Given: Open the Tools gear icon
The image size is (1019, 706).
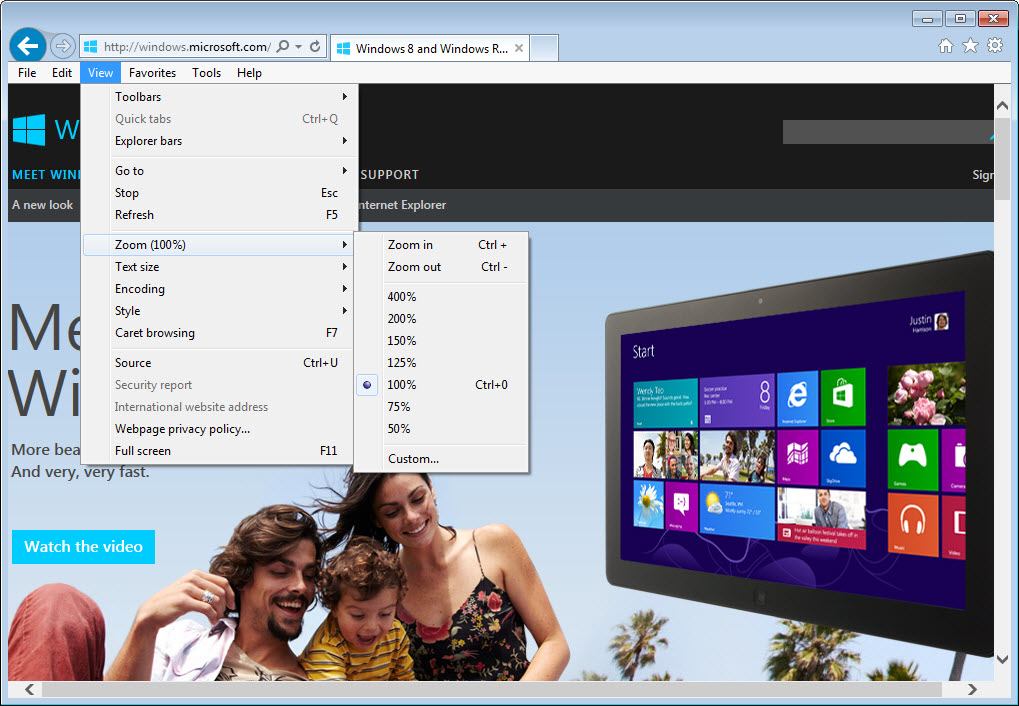Looking at the screenshot, I should click(x=995, y=46).
